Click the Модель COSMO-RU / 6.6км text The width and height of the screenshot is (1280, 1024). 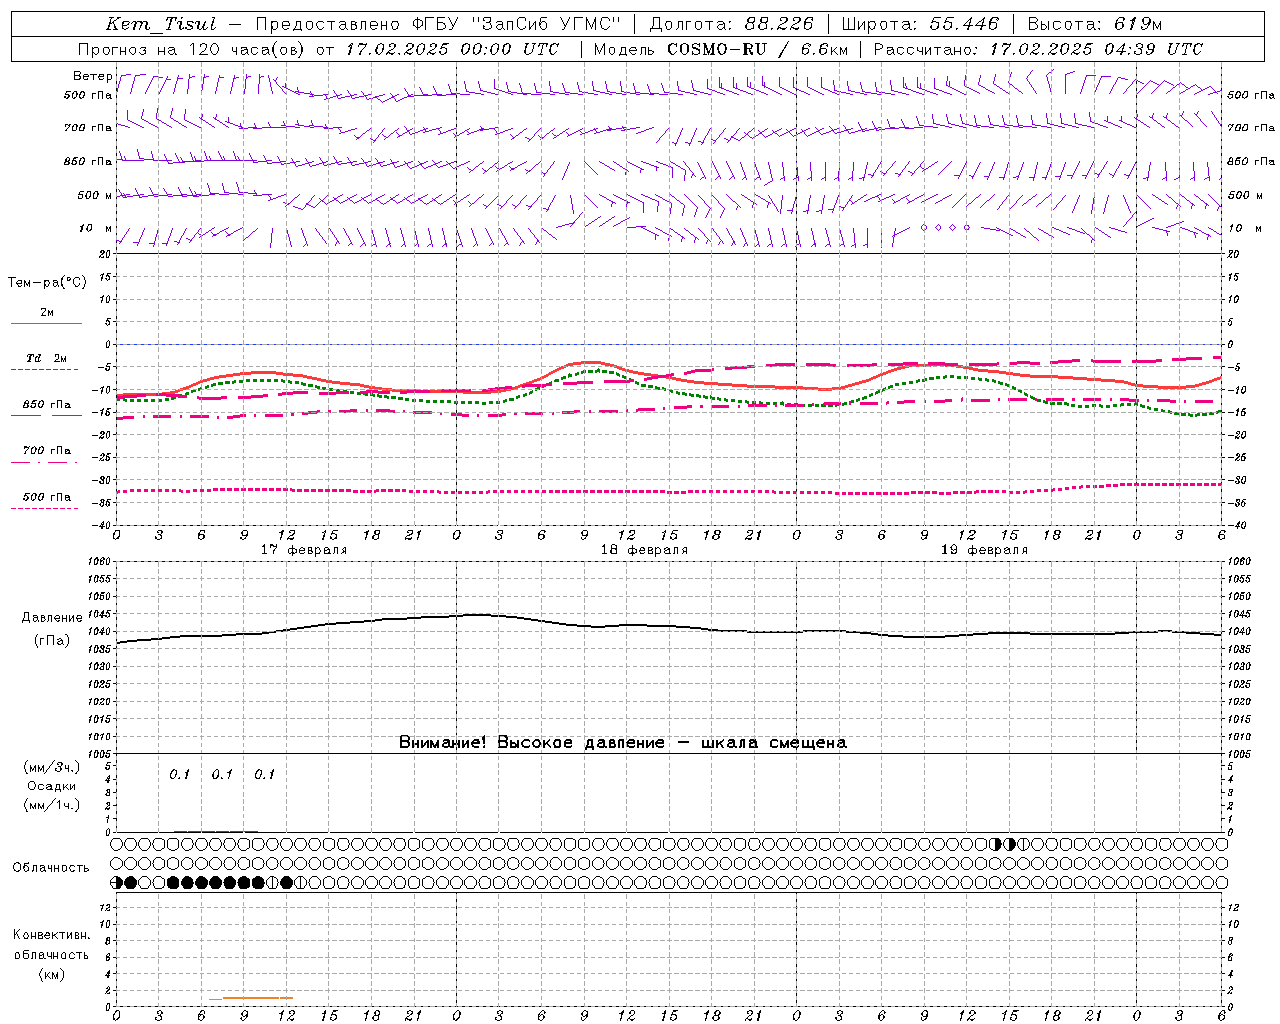pyautogui.click(x=721, y=49)
